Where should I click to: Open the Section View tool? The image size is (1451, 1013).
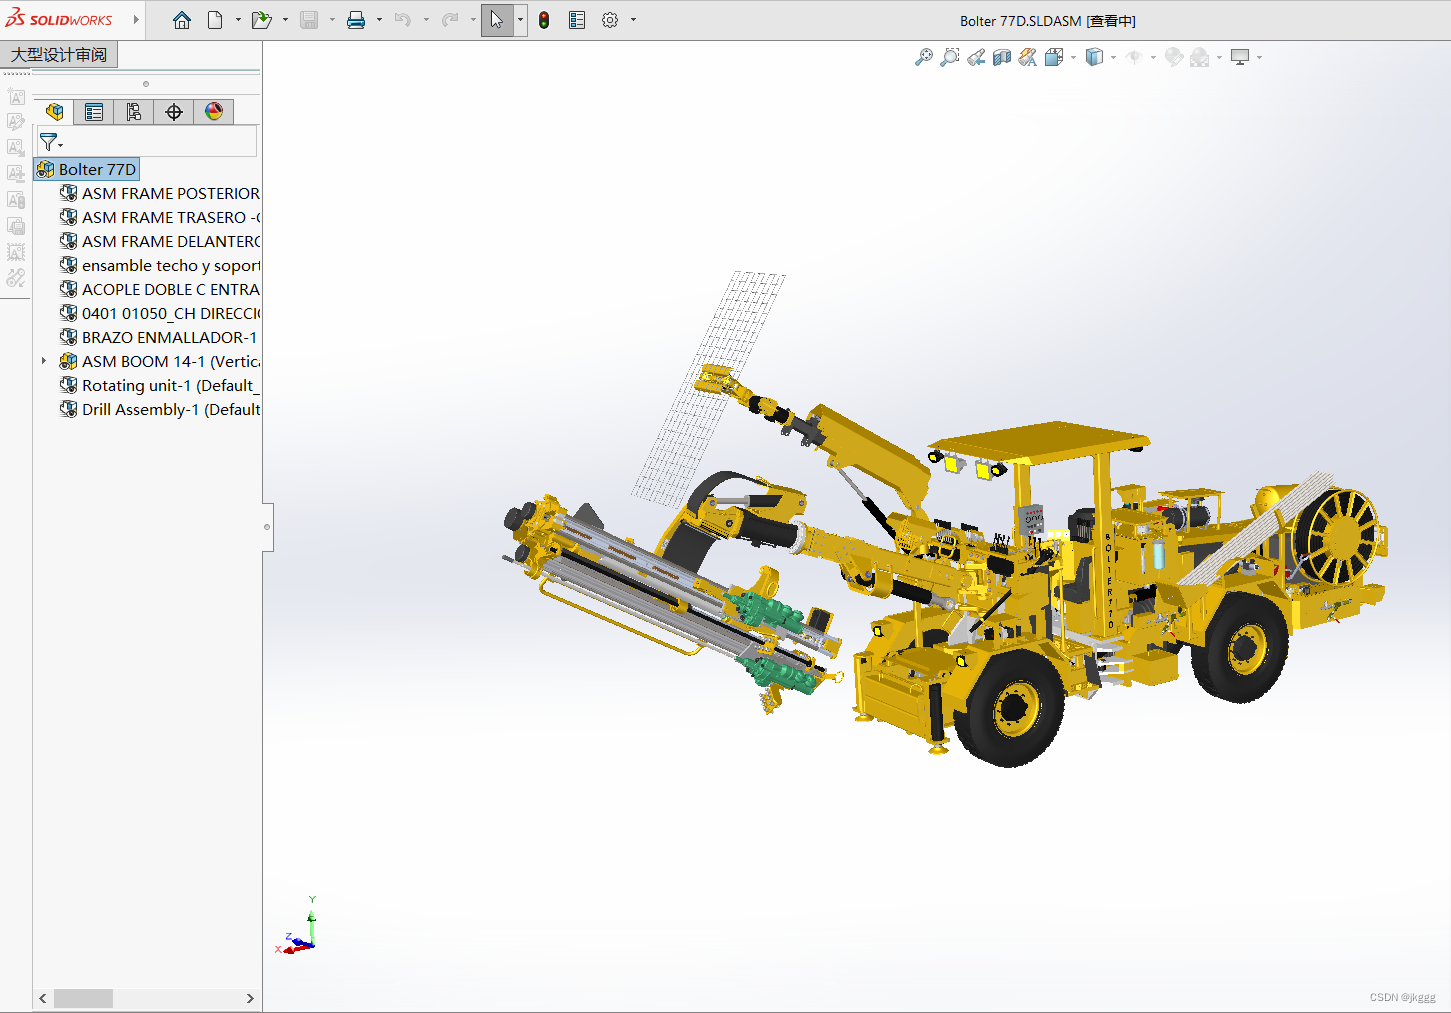coord(1002,57)
